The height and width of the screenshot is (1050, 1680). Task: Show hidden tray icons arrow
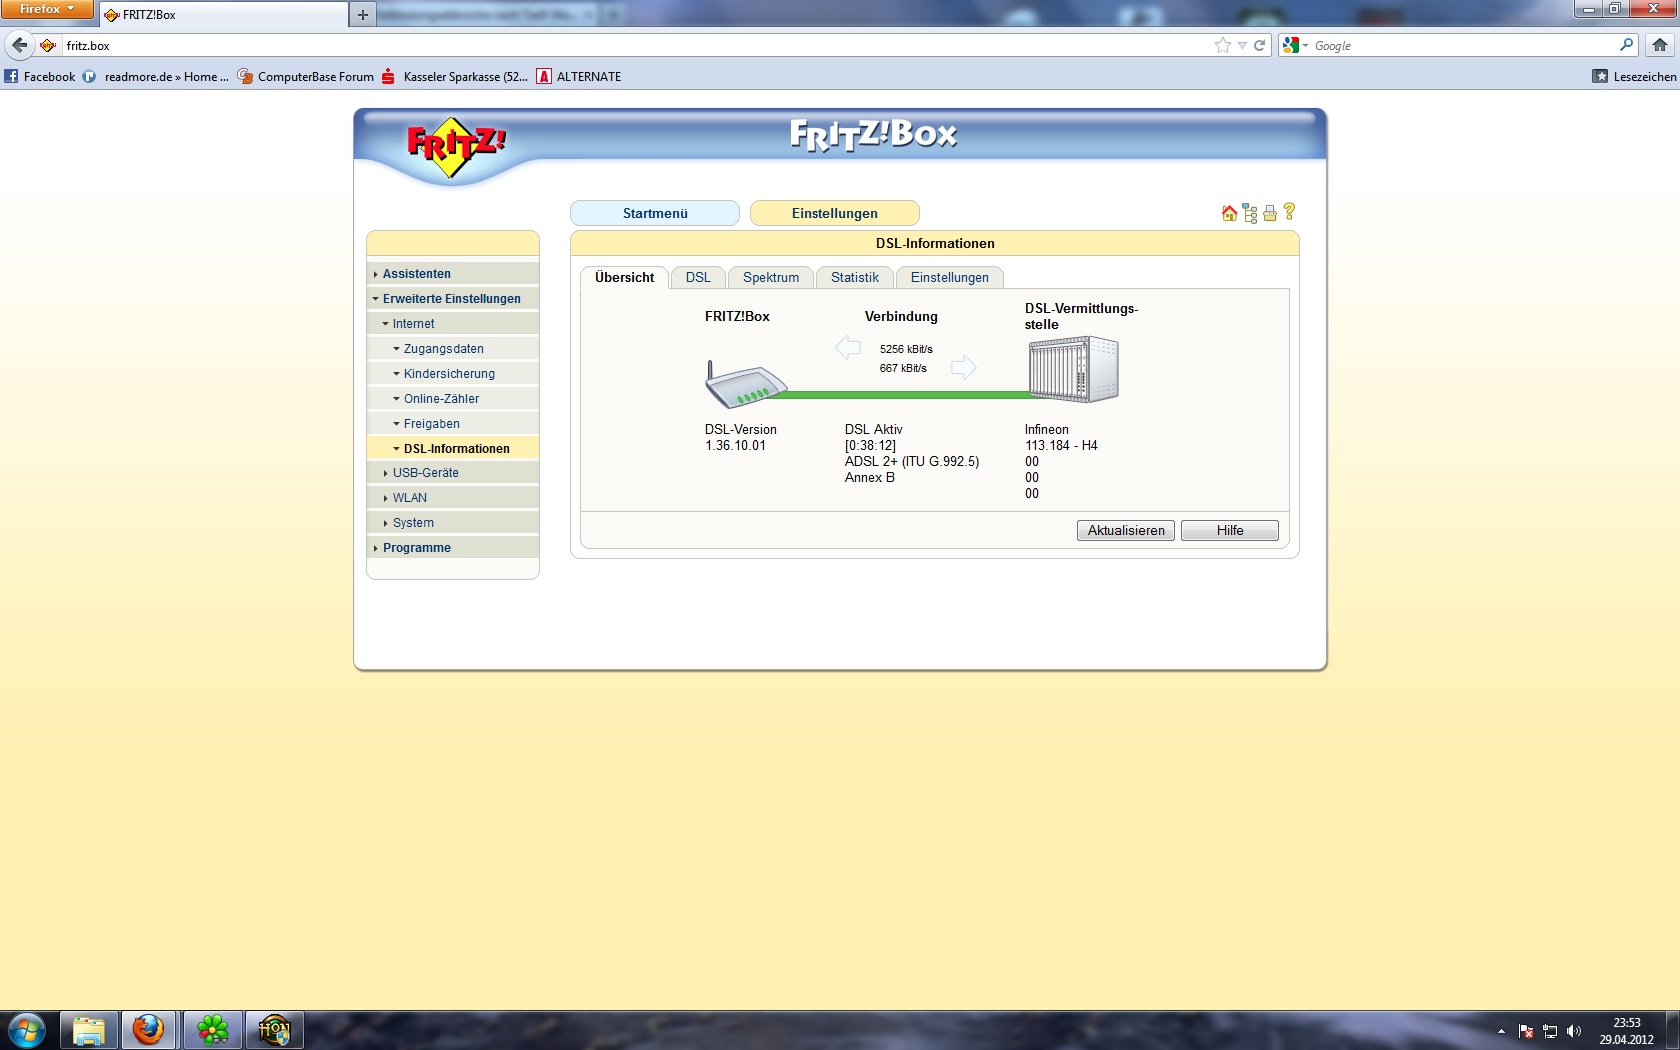tap(1501, 1031)
